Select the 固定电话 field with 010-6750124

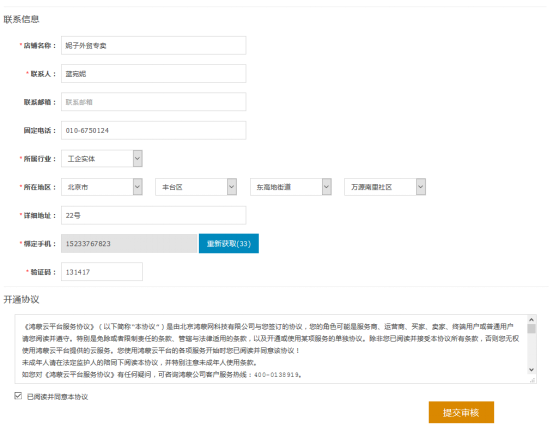(x=153, y=130)
